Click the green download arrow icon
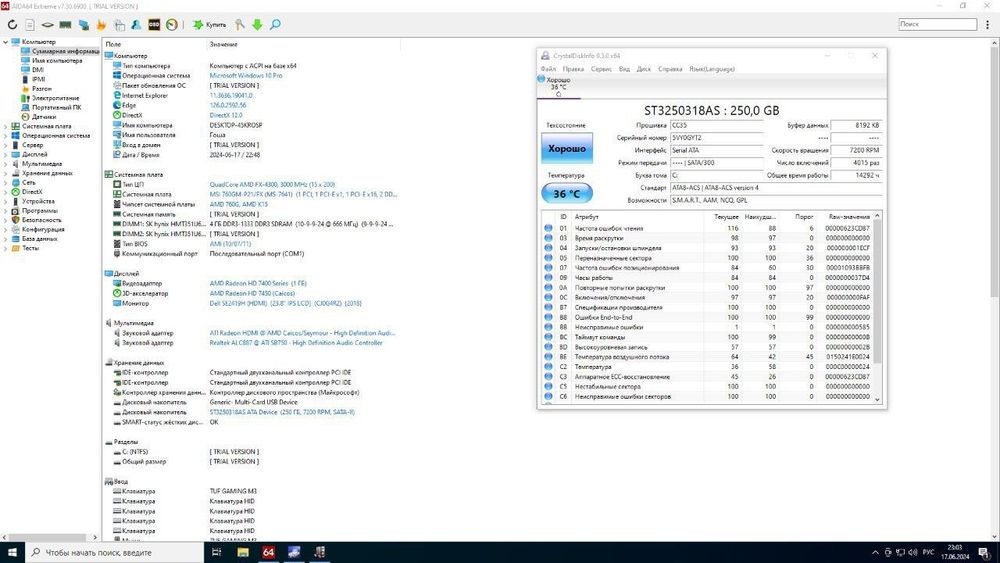This screenshot has width=1000, height=563. tap(257, 25)
